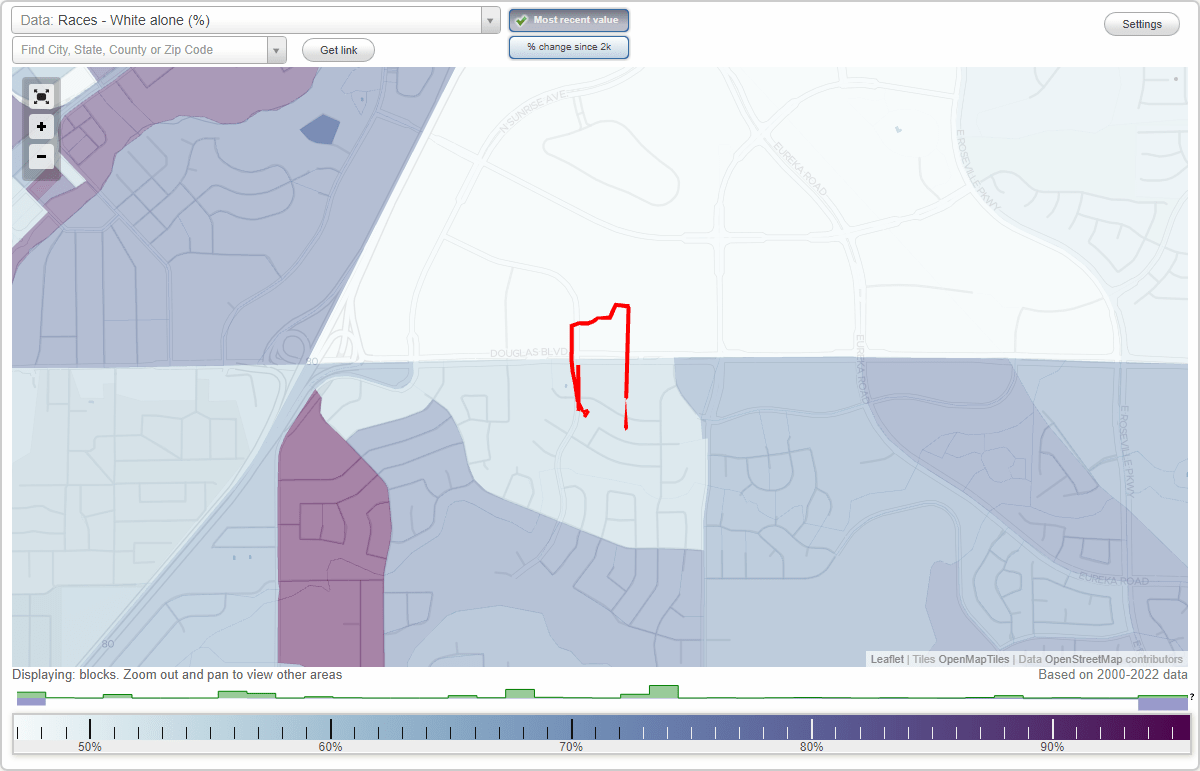Zoom out using the minus icon
Screen dimensions: 1200x771
pos(41,157)
